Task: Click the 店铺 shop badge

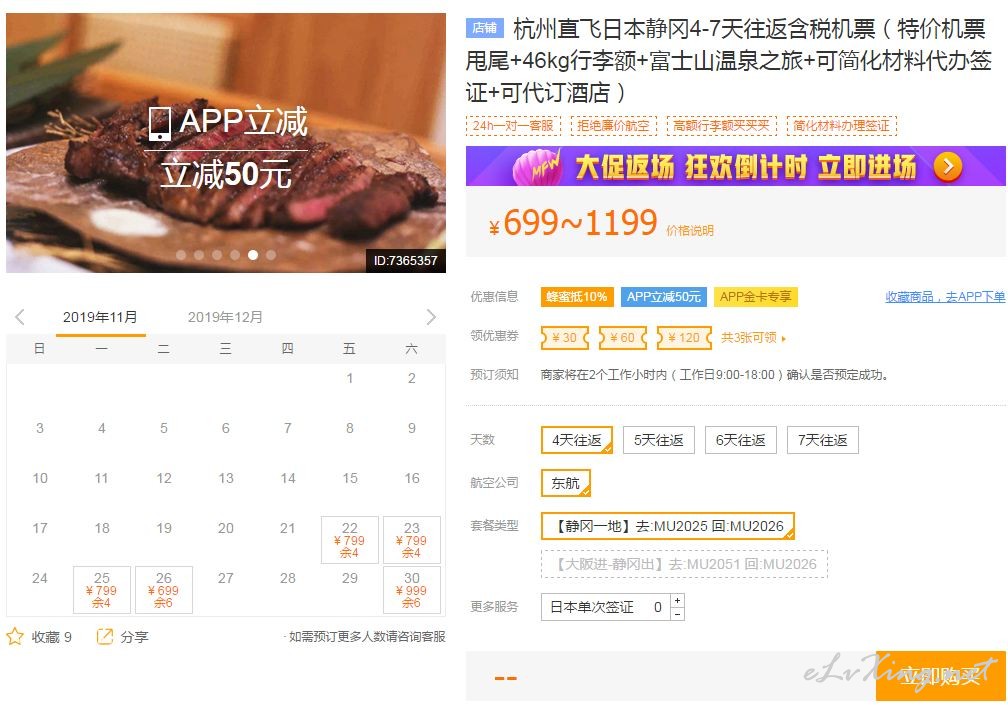Action: point(484,28)
